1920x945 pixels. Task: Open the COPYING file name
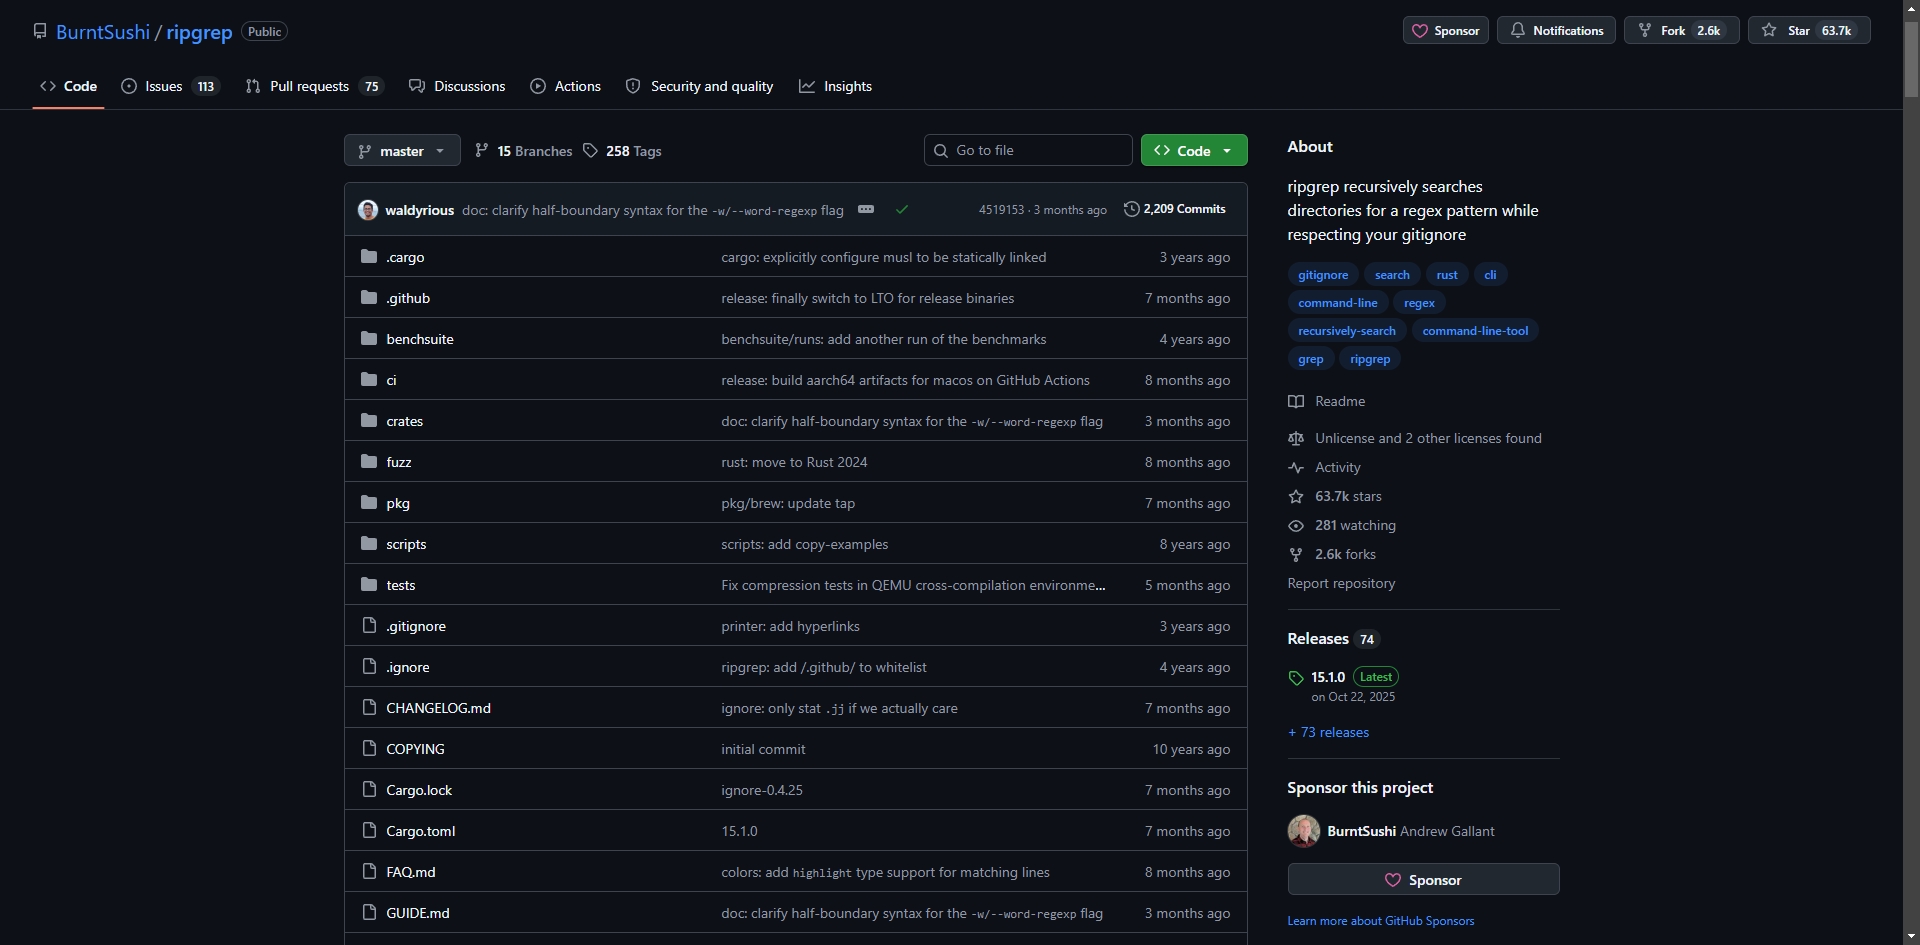click(415, 749)
